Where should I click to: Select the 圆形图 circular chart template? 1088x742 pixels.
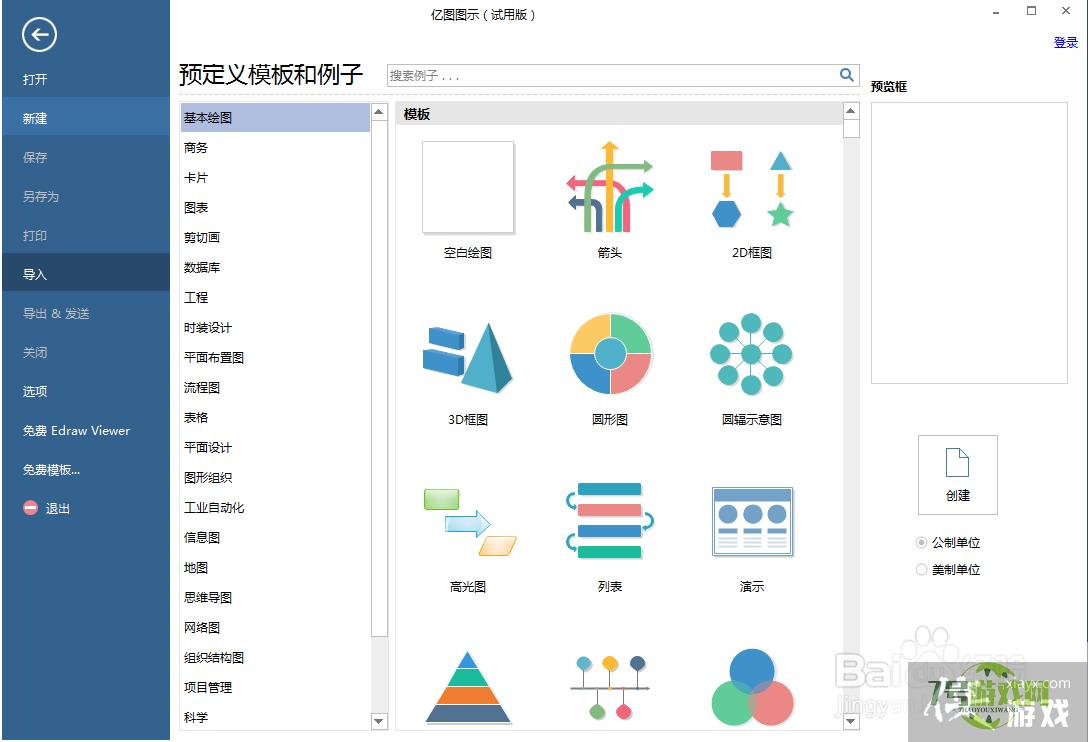coord(610,354)
